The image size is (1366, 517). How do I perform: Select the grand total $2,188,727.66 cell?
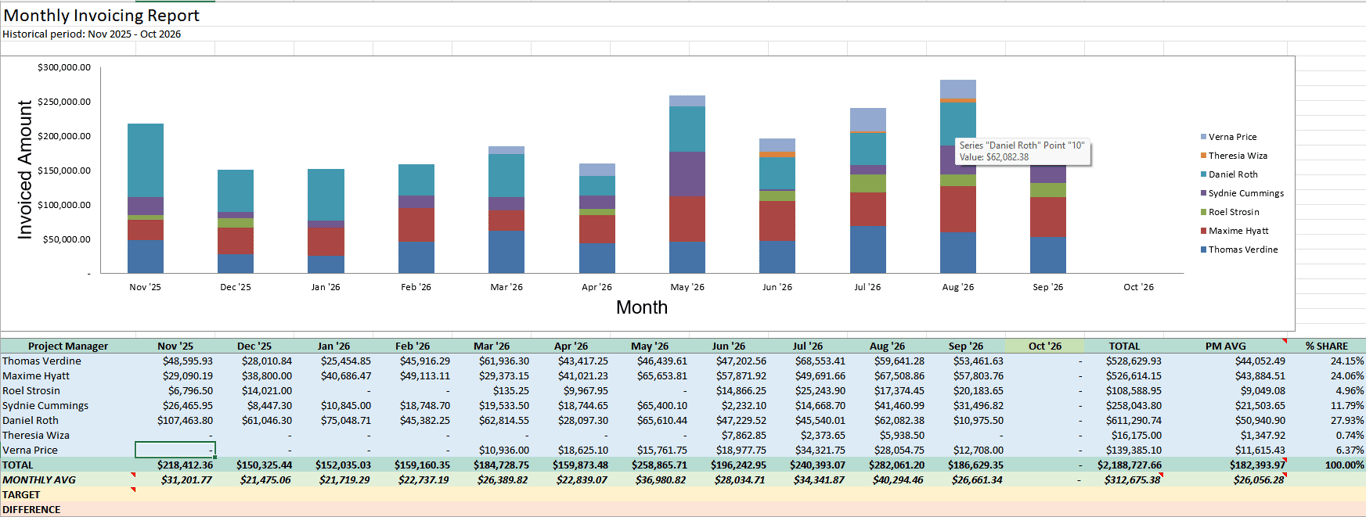pyautogui.click(x=1126, y=466)
